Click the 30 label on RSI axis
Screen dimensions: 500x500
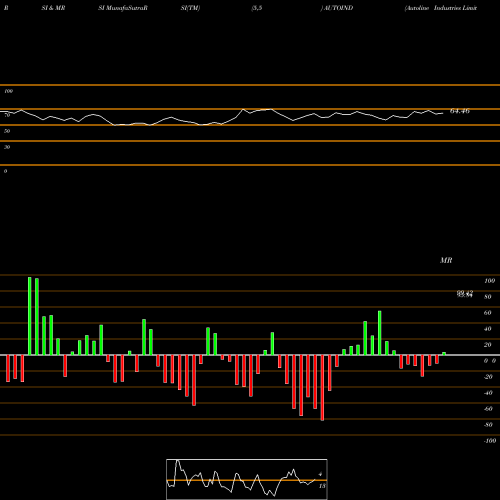pyautogui.click(x=7, y=147)
